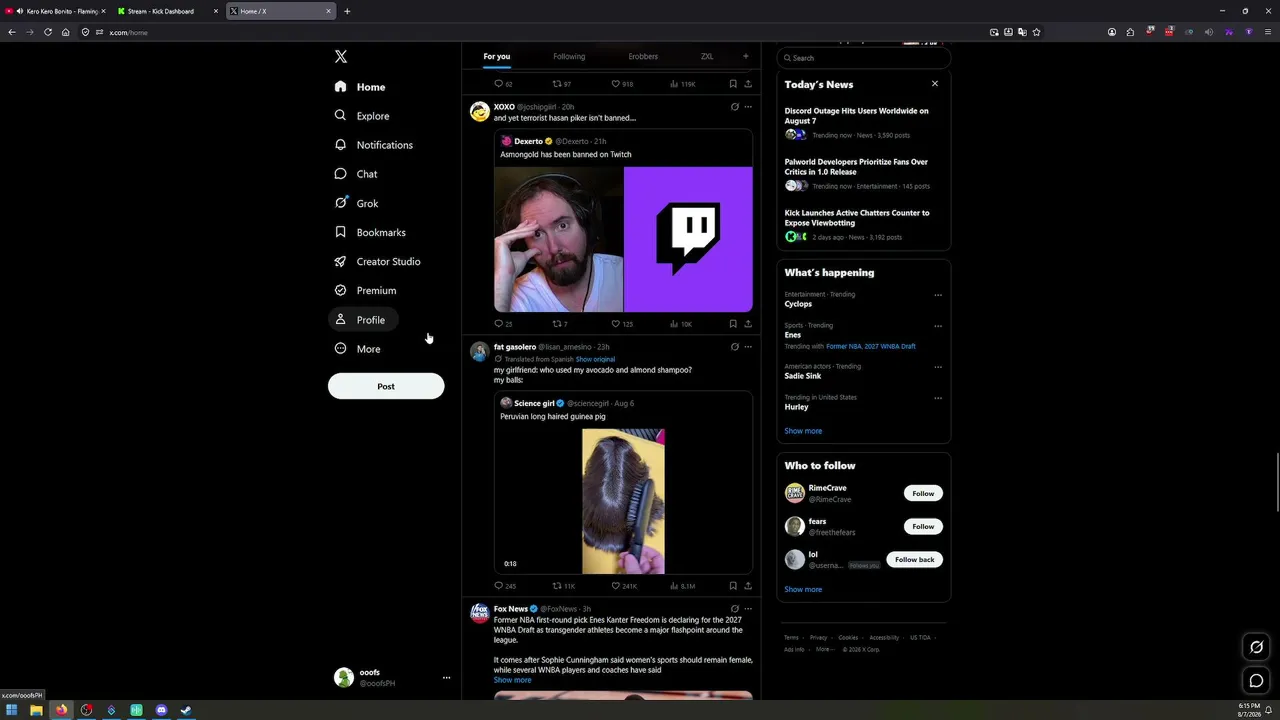Open File Explorer from the taskbar
This screenshot has width=1280, height=720.
click(x=36, y=710)
